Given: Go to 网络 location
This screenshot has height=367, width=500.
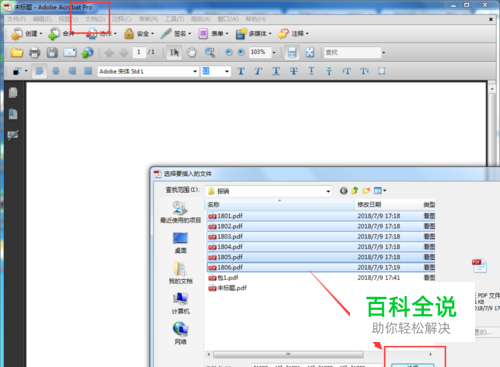Looking at the screenshot, I should pyautogui.click(x=180, y=333).
